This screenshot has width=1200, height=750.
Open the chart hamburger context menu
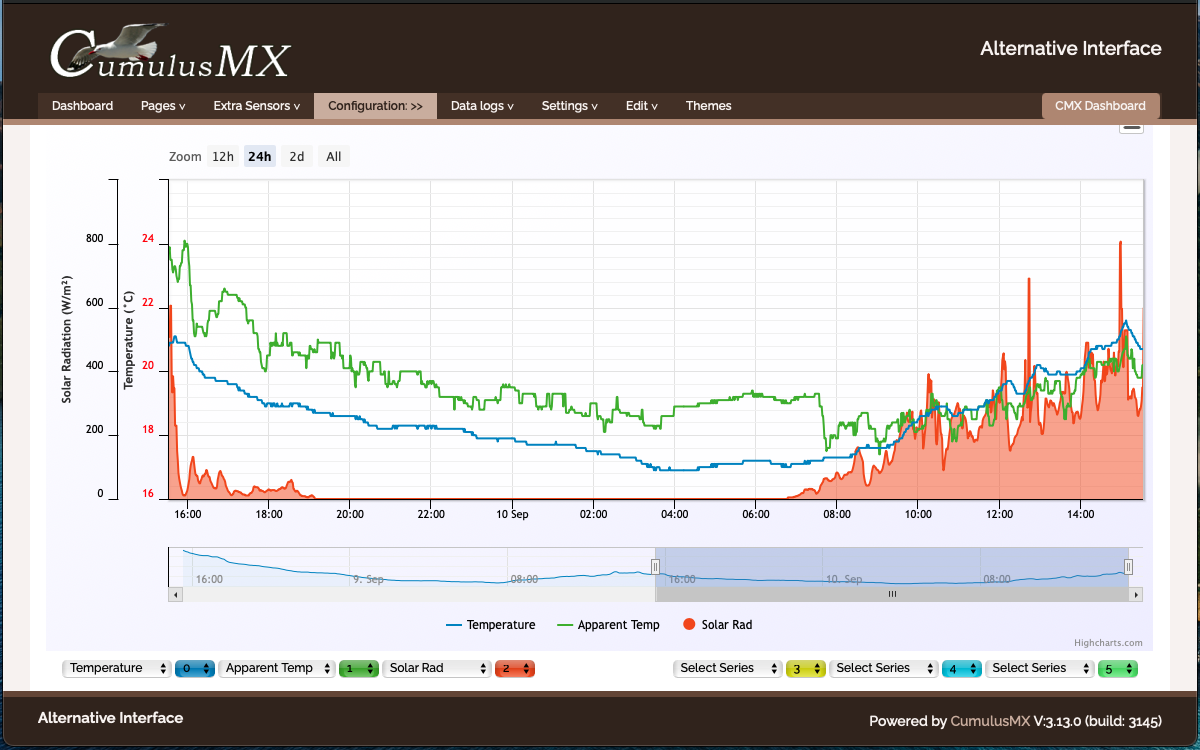[1131, 127]
